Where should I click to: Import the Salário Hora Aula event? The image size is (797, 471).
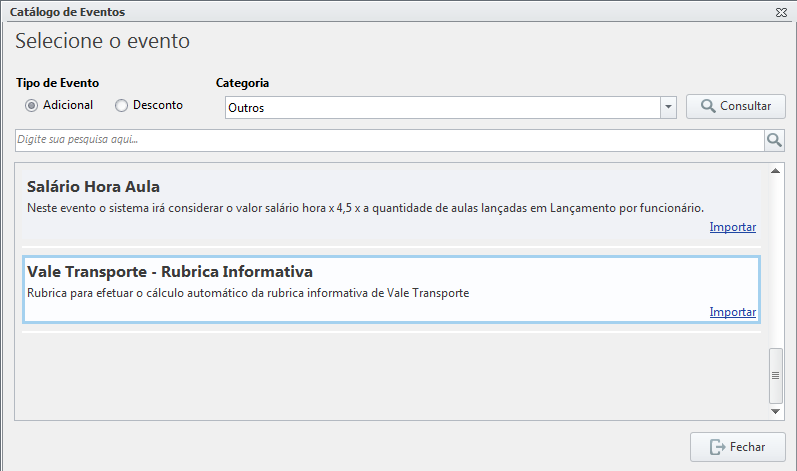732,227
